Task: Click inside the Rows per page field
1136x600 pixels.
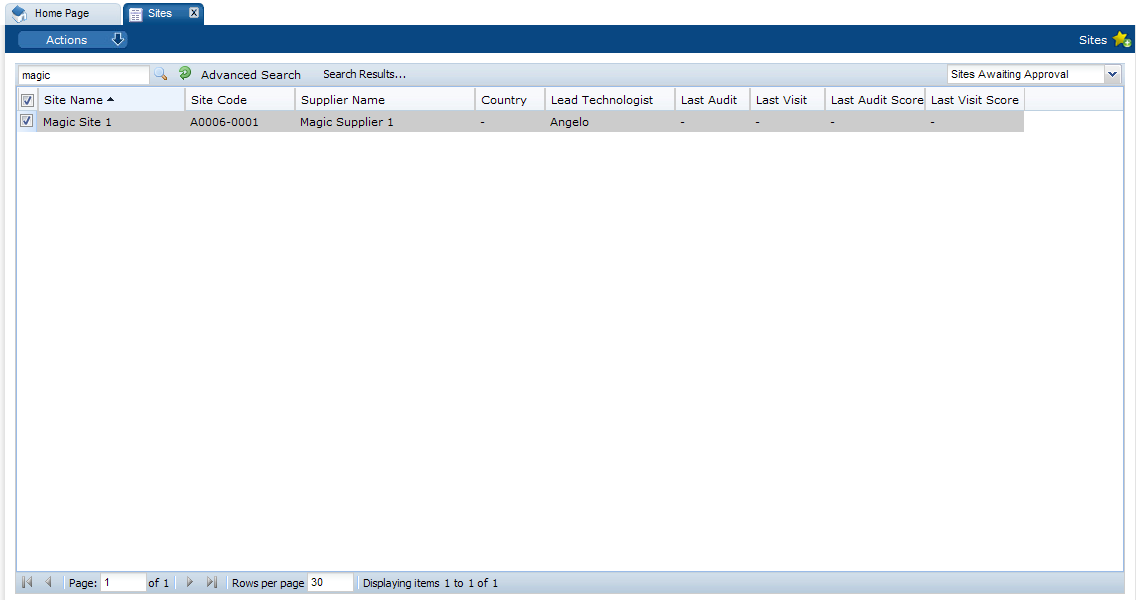Action: (x=330, y=582)
